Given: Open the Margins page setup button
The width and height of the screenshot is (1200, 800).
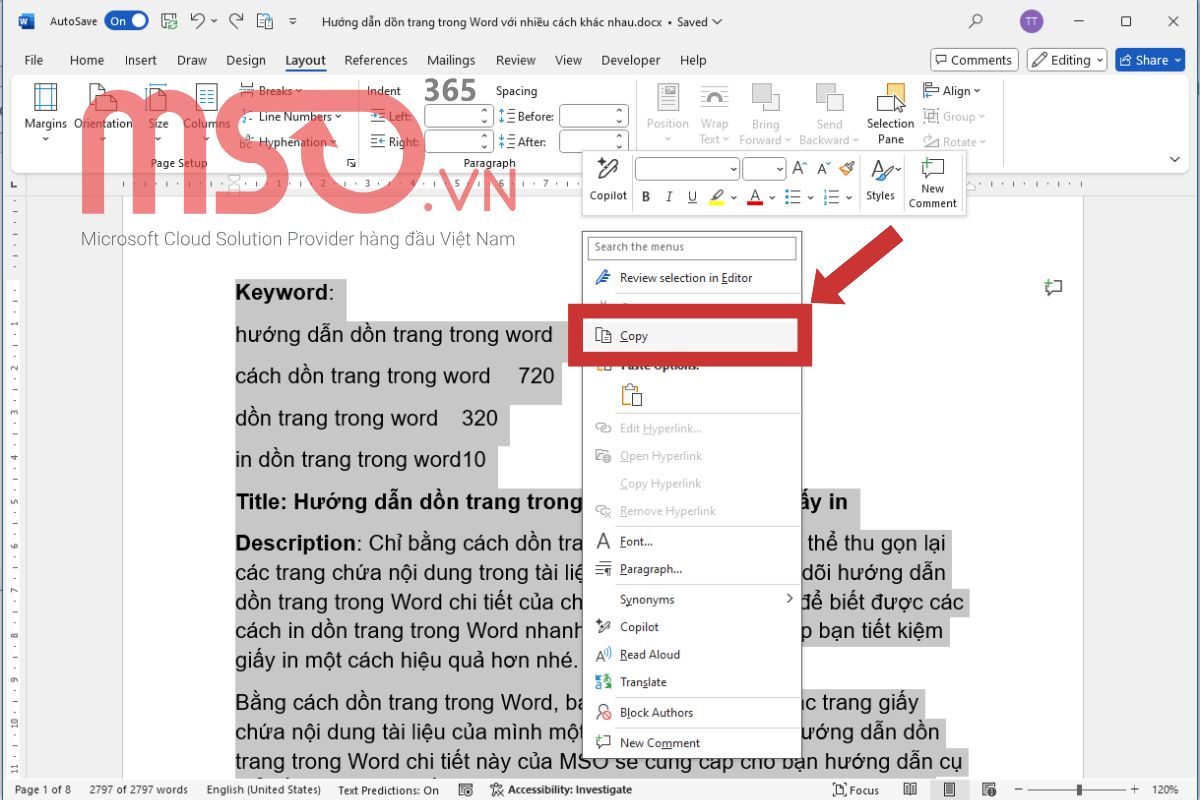Looking at the screenshot, I should coord(45,110).
